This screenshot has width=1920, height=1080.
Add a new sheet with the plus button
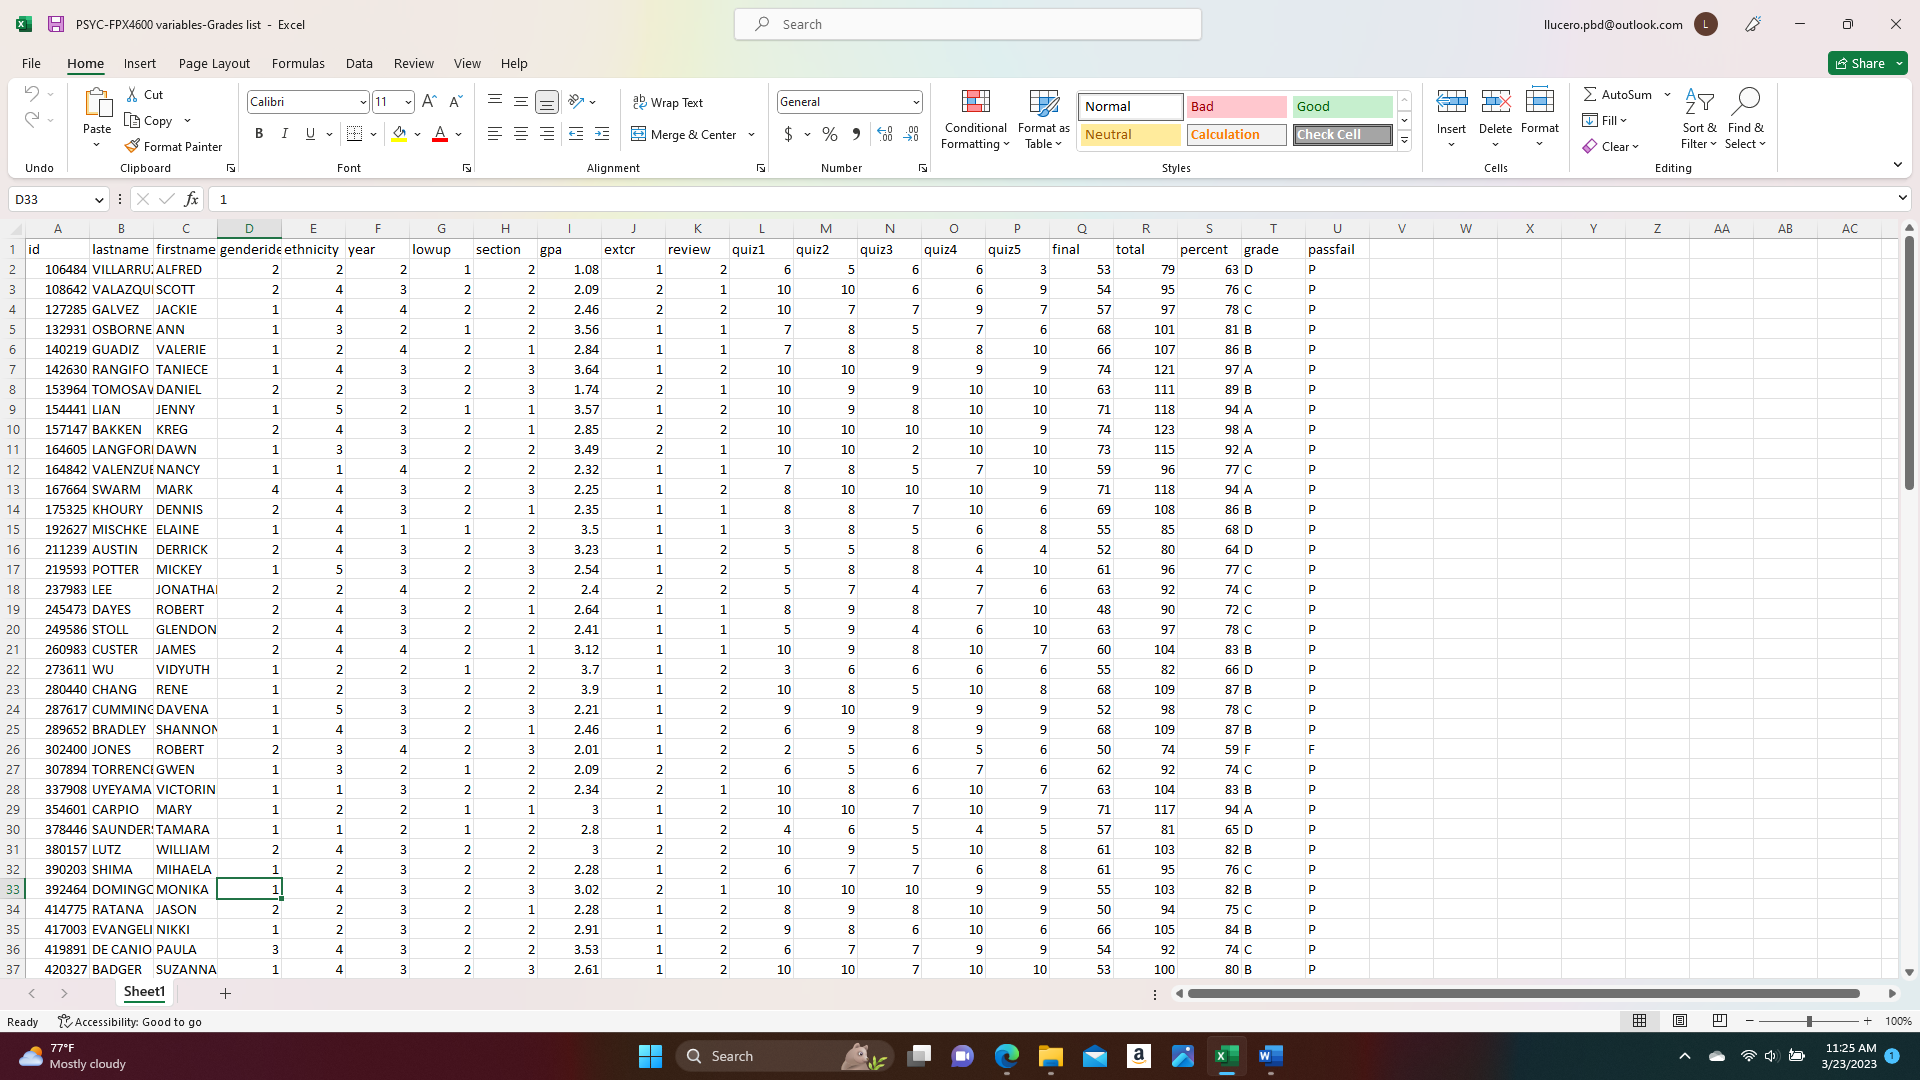coord(225,993)
